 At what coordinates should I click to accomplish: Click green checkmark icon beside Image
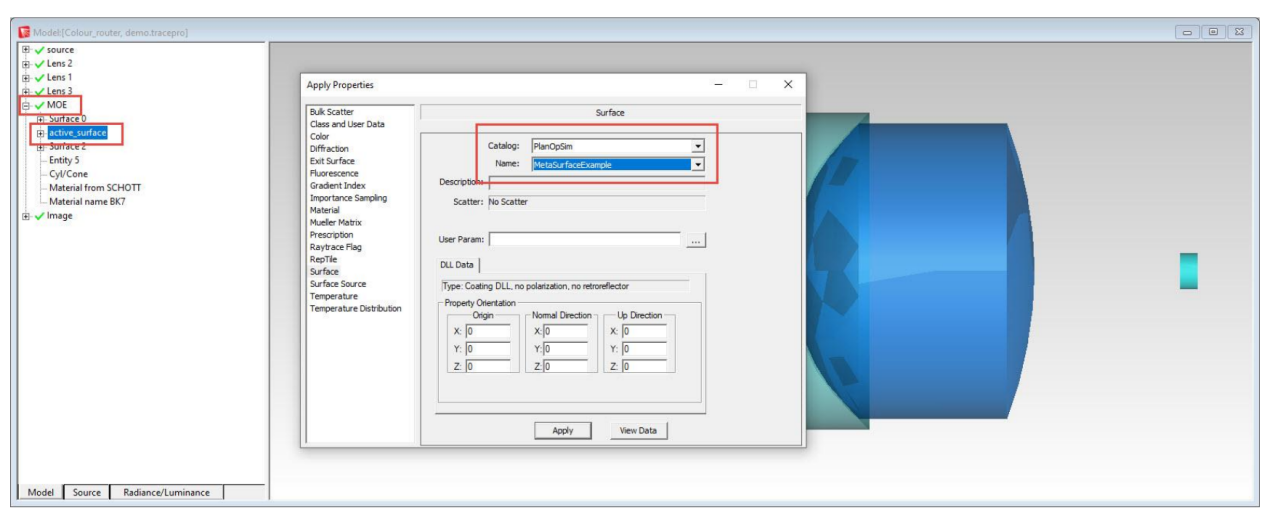tap(39, 216)
